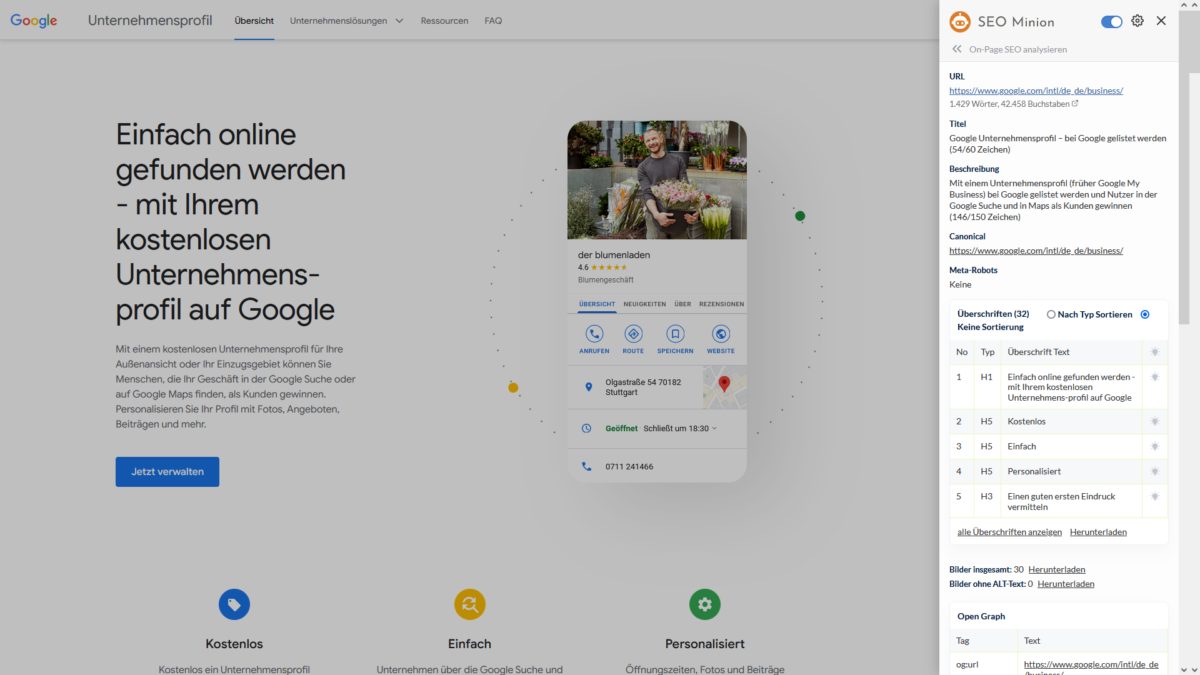This screenshot has height=675, width=1200.
Task: Open the FAQ navigation item
Action: (493, 20)
